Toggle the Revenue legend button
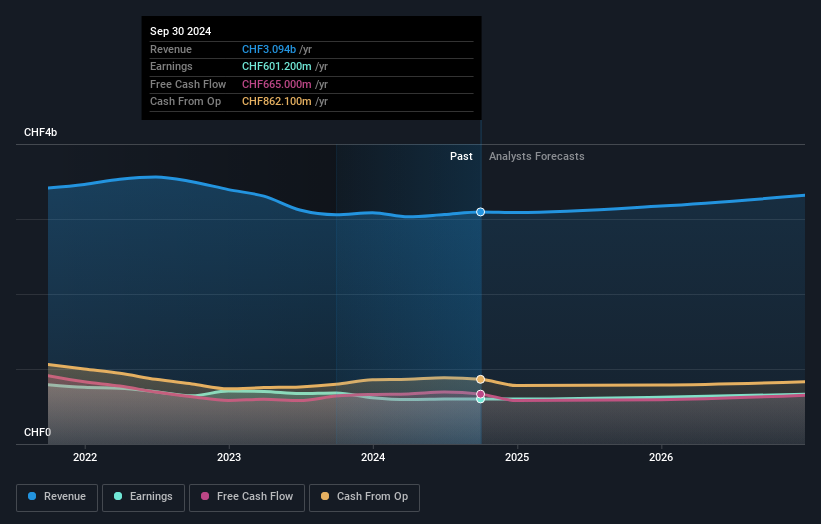 coord(57,497)
